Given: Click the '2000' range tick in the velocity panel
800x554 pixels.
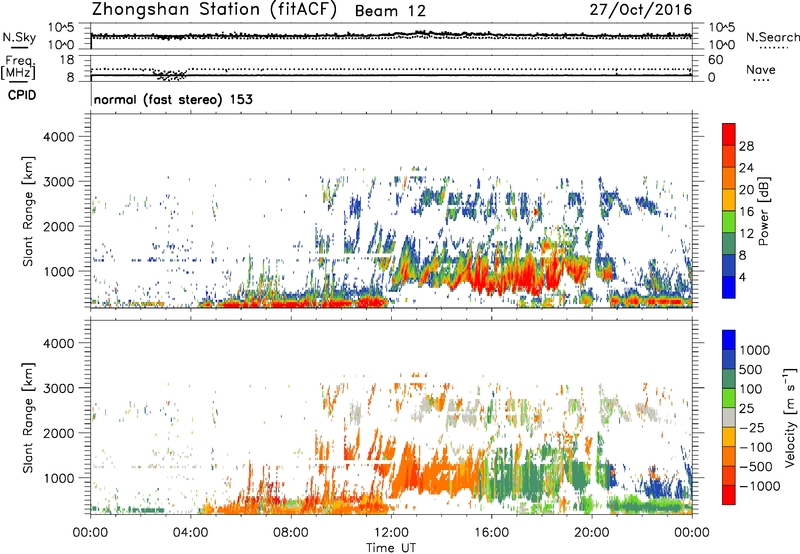Looking at the screenshot, I should pos(58,433).
